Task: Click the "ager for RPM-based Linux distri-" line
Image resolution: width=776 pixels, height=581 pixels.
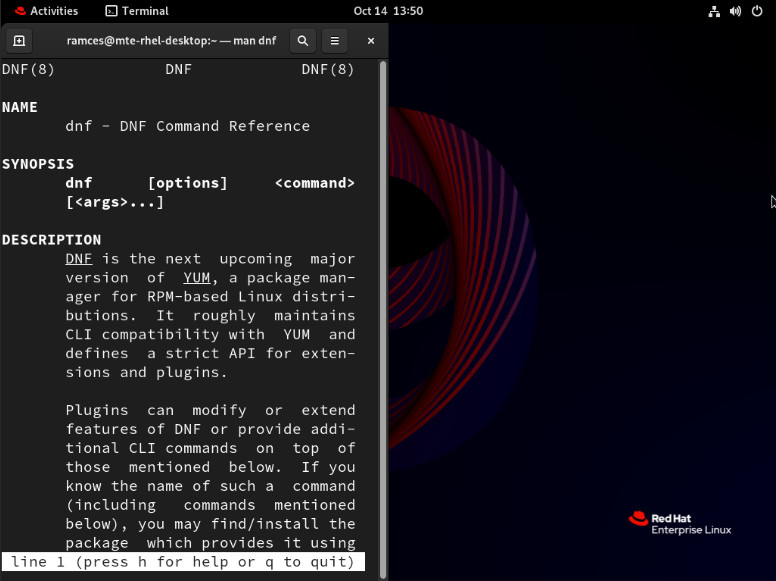Action: click(210, 297)
